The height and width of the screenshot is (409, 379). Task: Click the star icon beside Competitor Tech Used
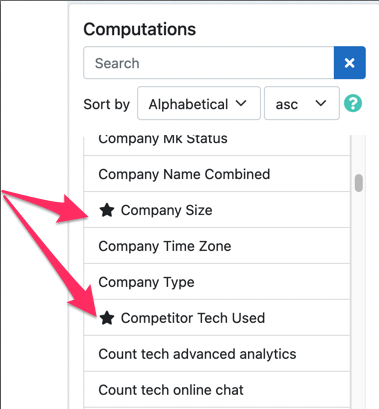coord(107,318)
